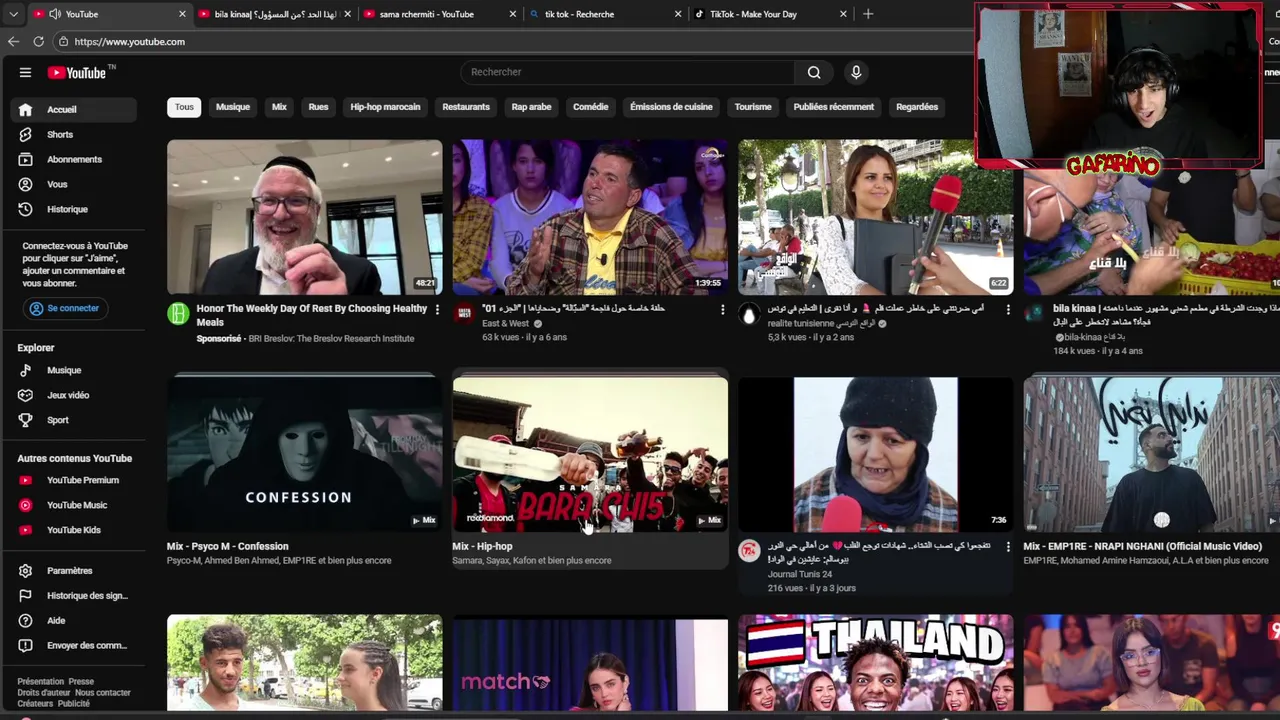Click the search magnifier button
Image resolution: width=1280 pixels, height=720 pixels.
814,72
